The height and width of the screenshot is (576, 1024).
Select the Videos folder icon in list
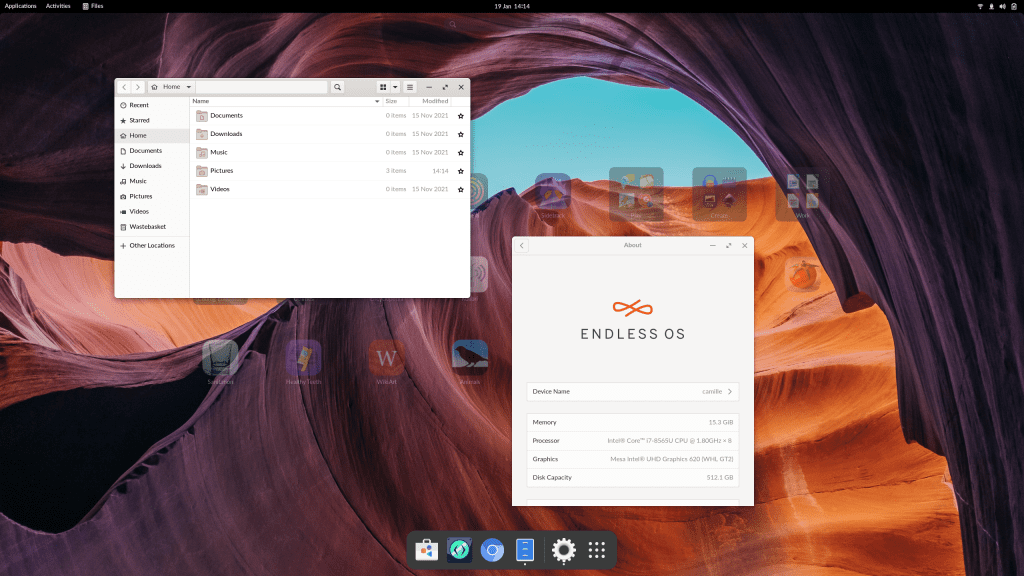tap(202, 189)
